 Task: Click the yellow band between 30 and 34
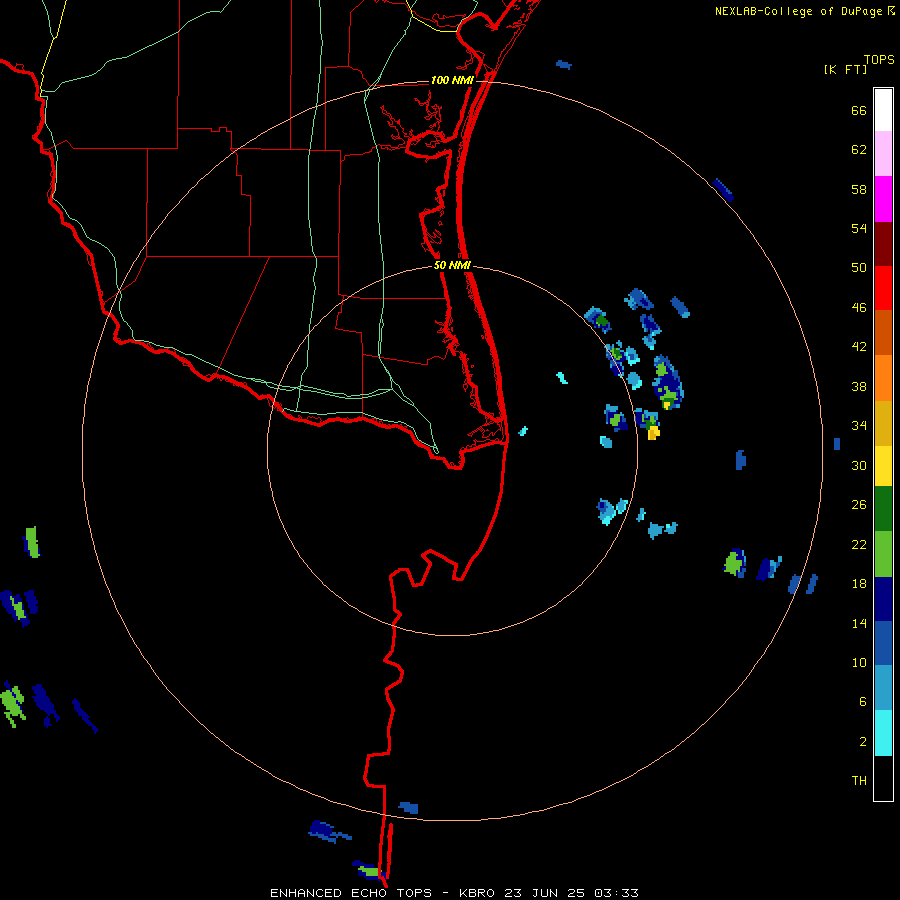(883, 466)
